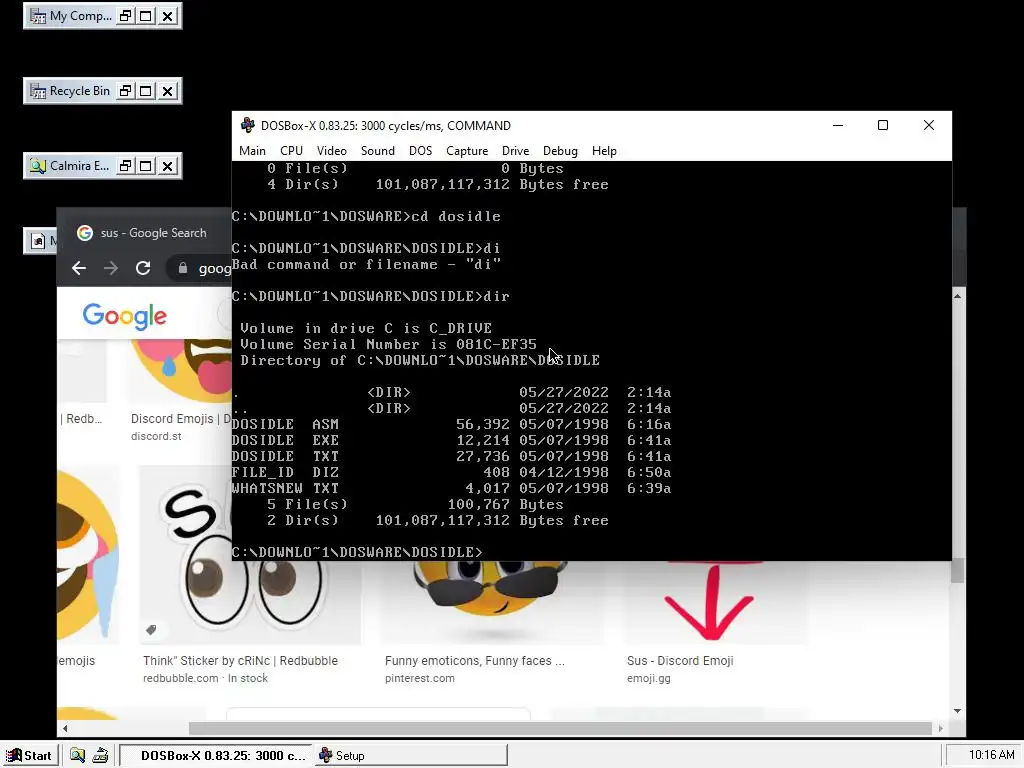The width and height of the screenshot is (1024, 768).
Task: Click browser horizontal scrollbar right arrow
Action: point(940,728)
